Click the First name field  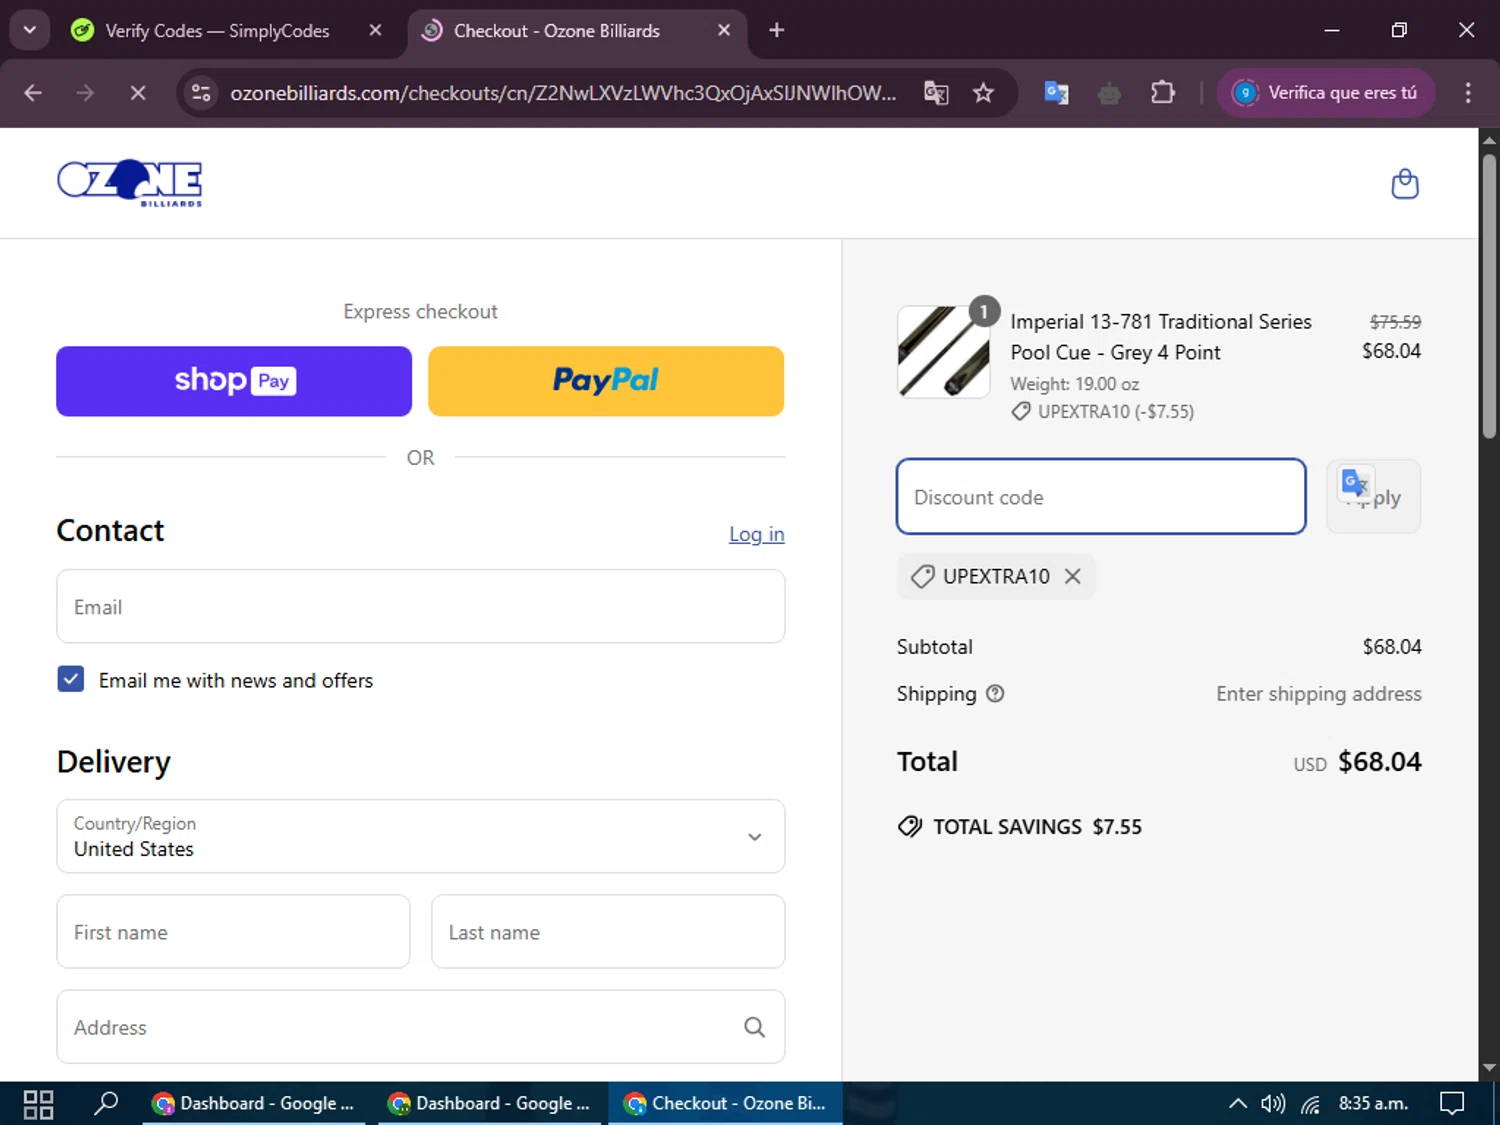tap(234, 932)
